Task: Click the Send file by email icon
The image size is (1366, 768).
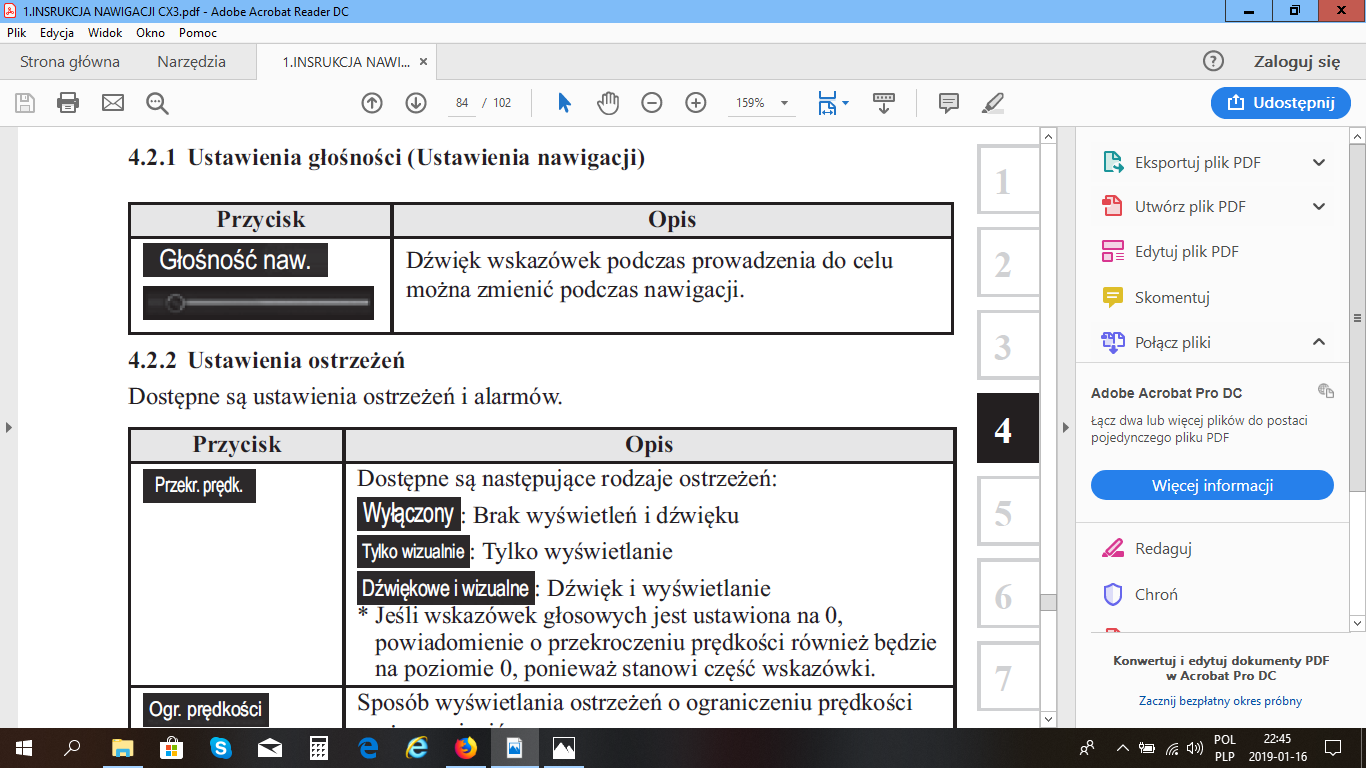Action: click(112, 103)
